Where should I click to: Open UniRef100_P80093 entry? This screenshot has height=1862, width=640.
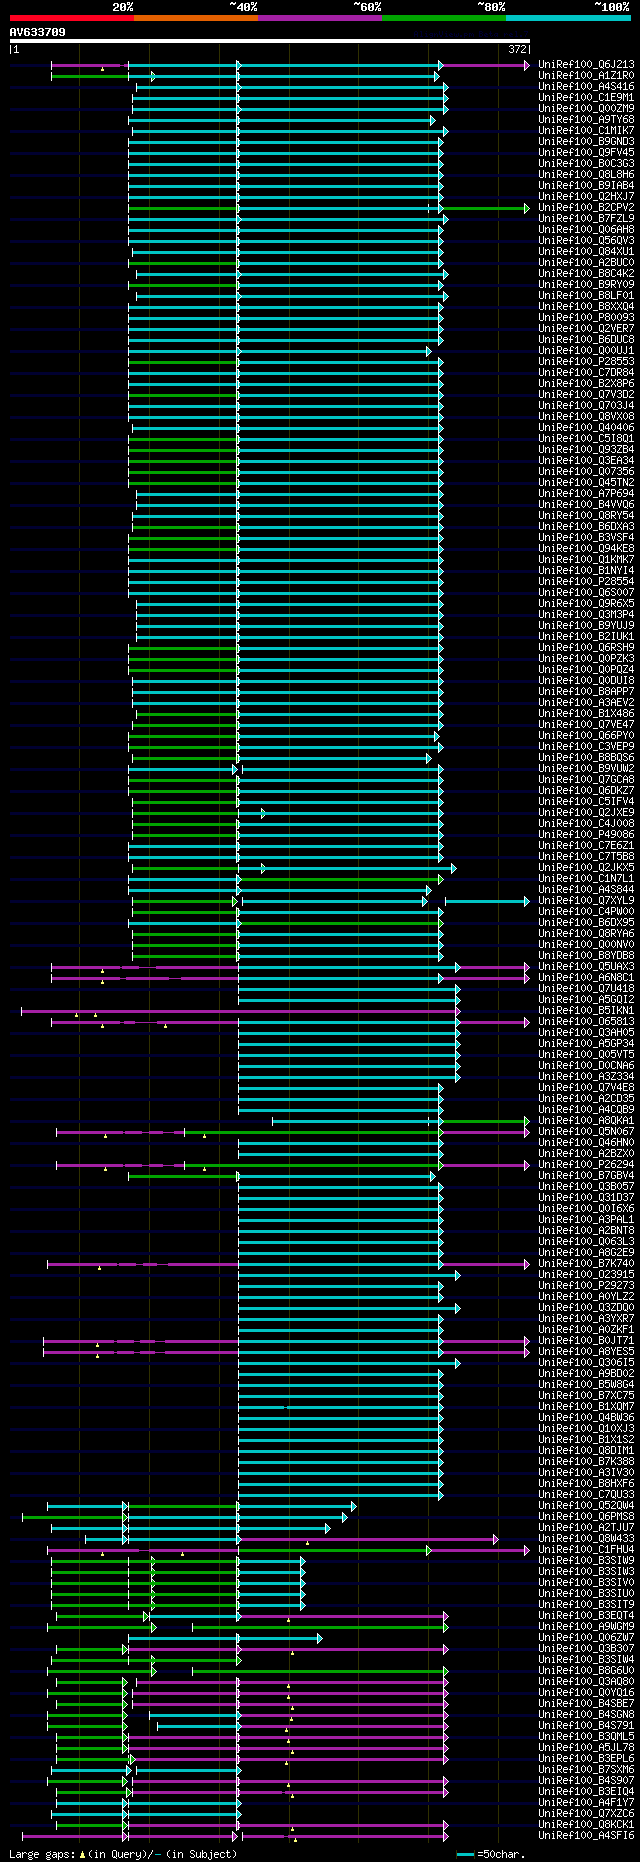pos(586,318)
